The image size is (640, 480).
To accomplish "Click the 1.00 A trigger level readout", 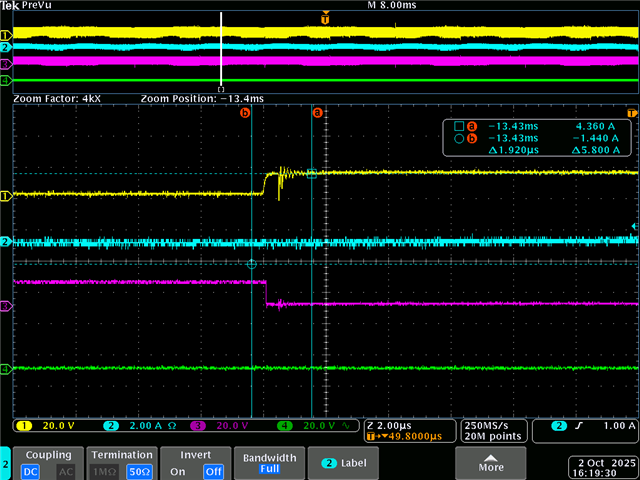I will [x=619, y=426].
